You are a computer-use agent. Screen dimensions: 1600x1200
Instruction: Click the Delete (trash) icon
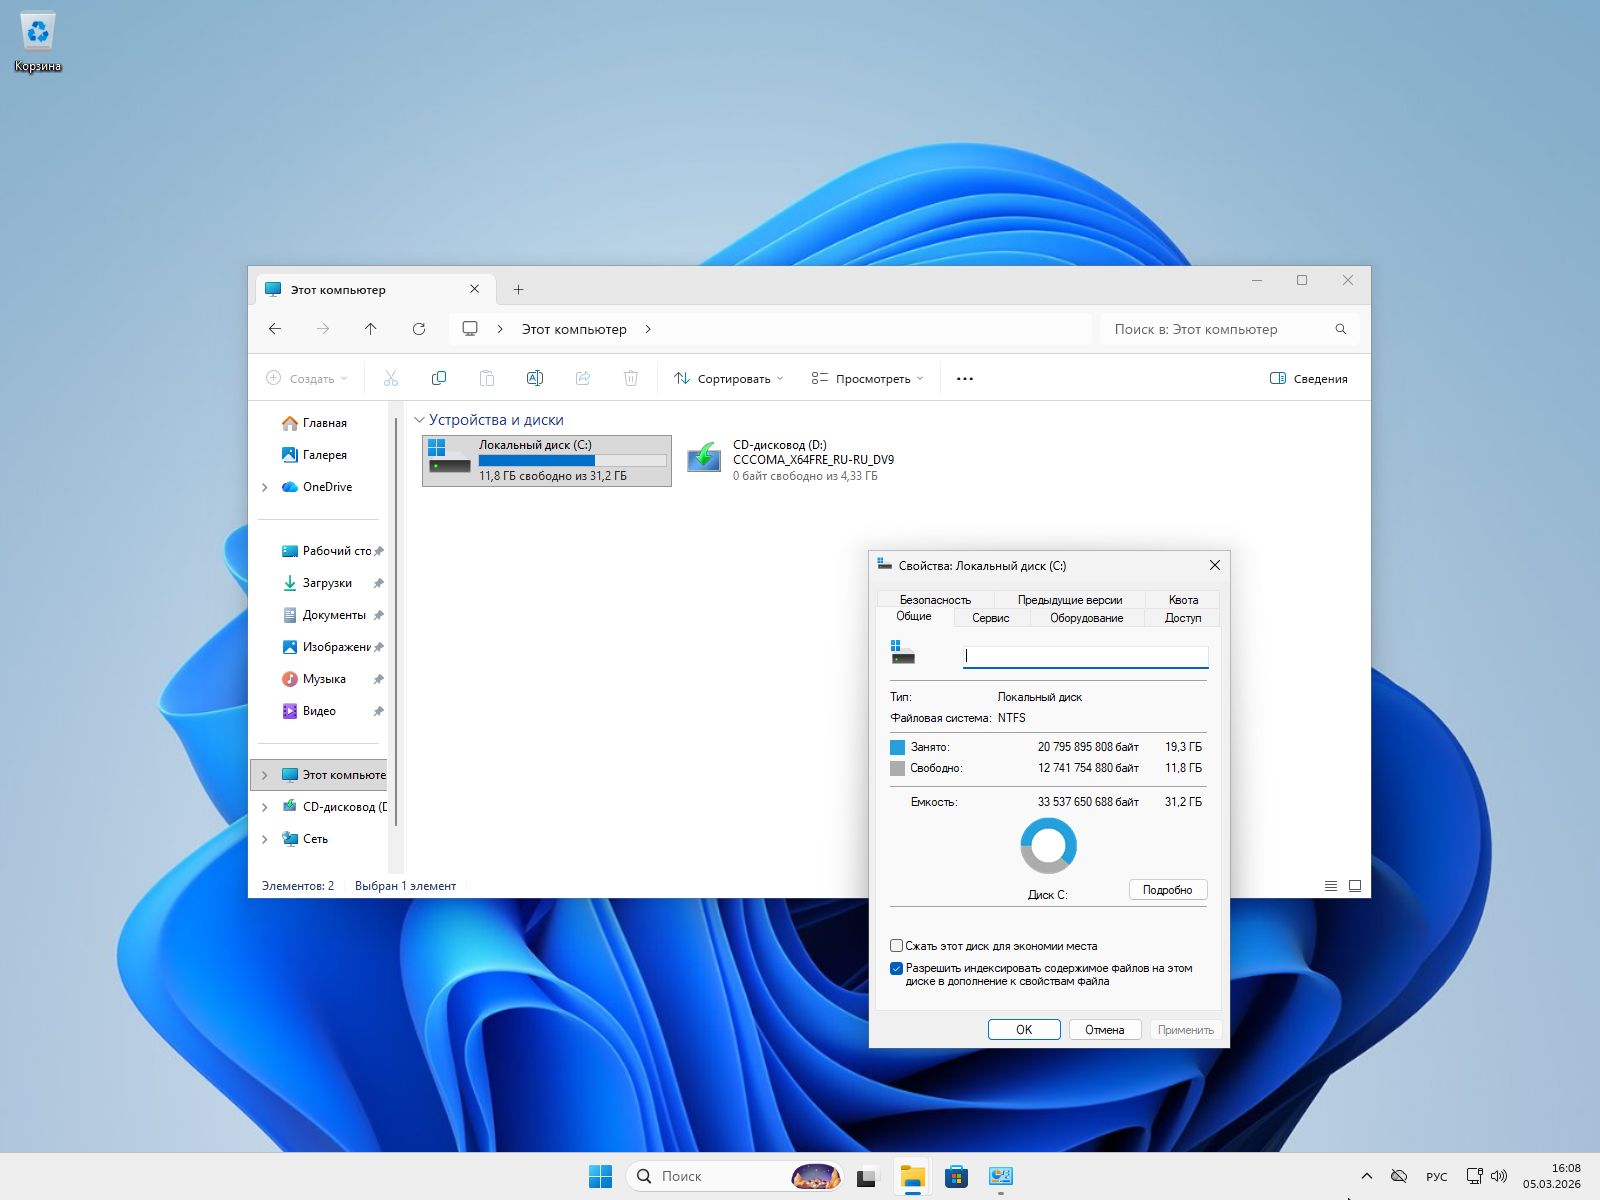tap(631, 378)
